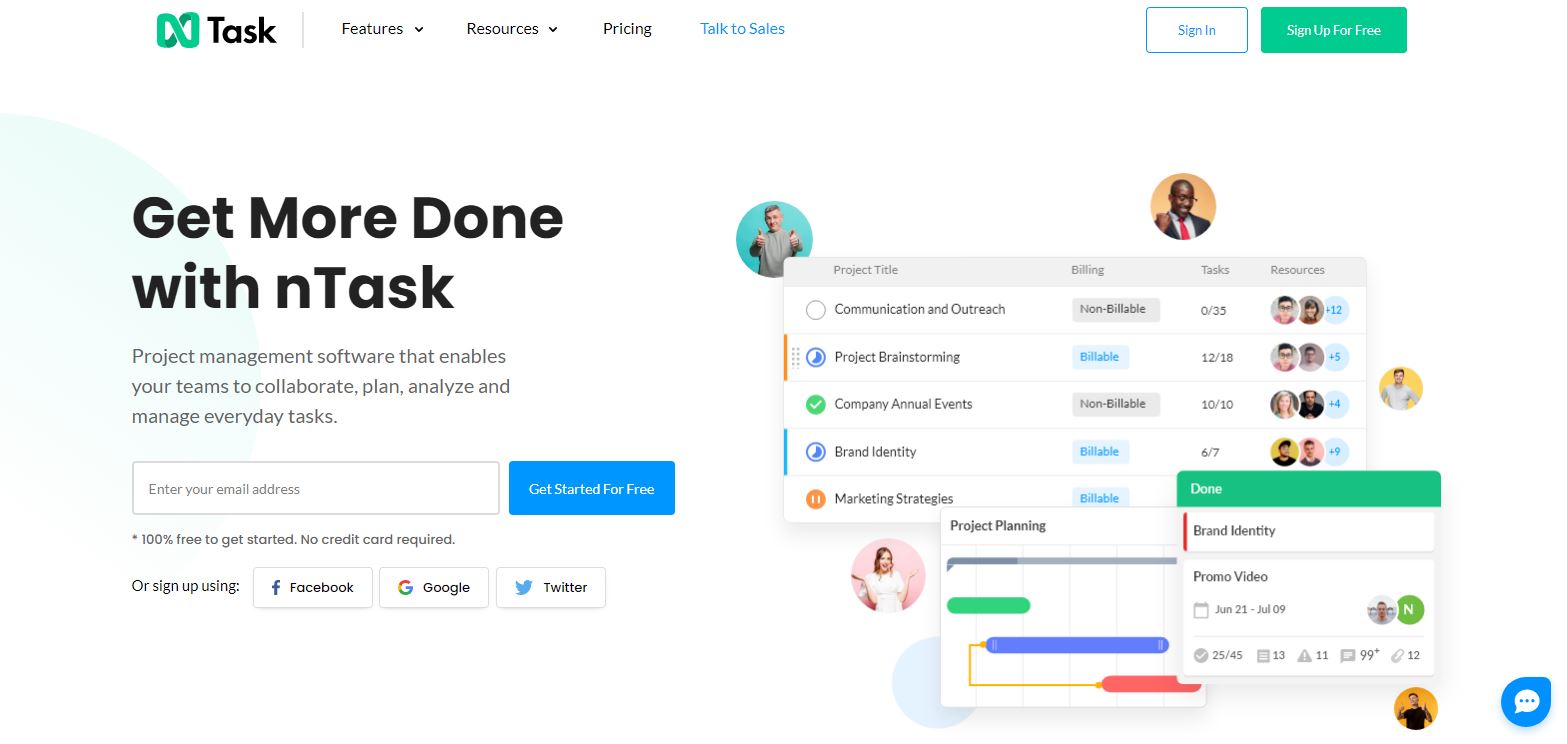Click Get Started For Free button
The image size is (1567, 744).
click(592, 488)
